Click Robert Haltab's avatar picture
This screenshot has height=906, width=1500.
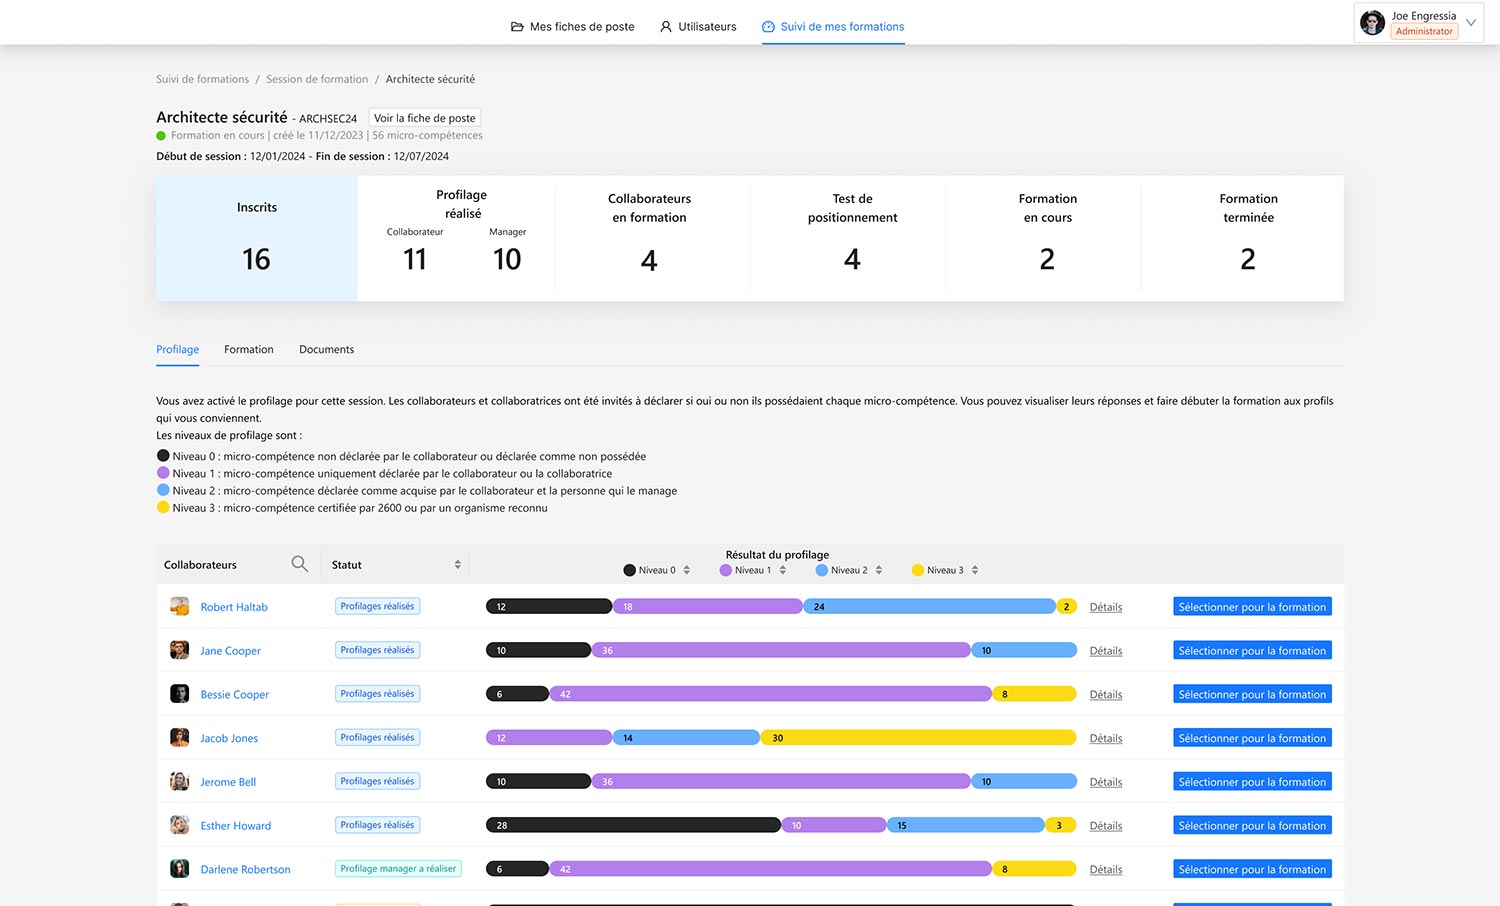(x=180, y=606)
